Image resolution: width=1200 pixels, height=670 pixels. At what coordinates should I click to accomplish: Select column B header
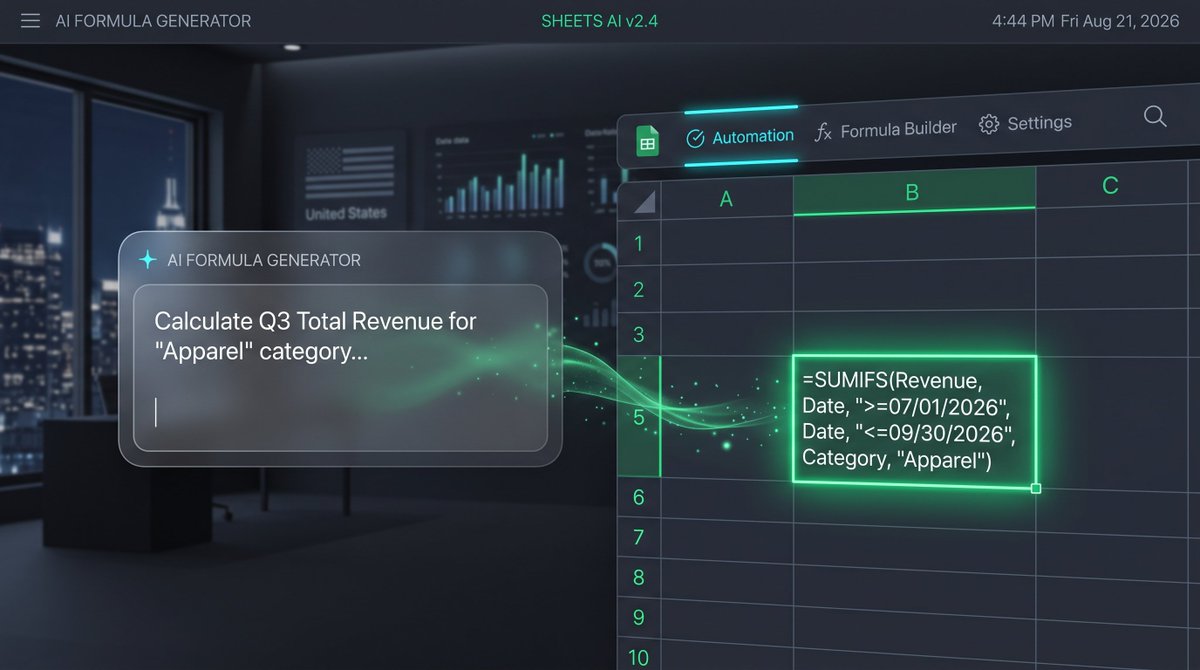point(913,191)
